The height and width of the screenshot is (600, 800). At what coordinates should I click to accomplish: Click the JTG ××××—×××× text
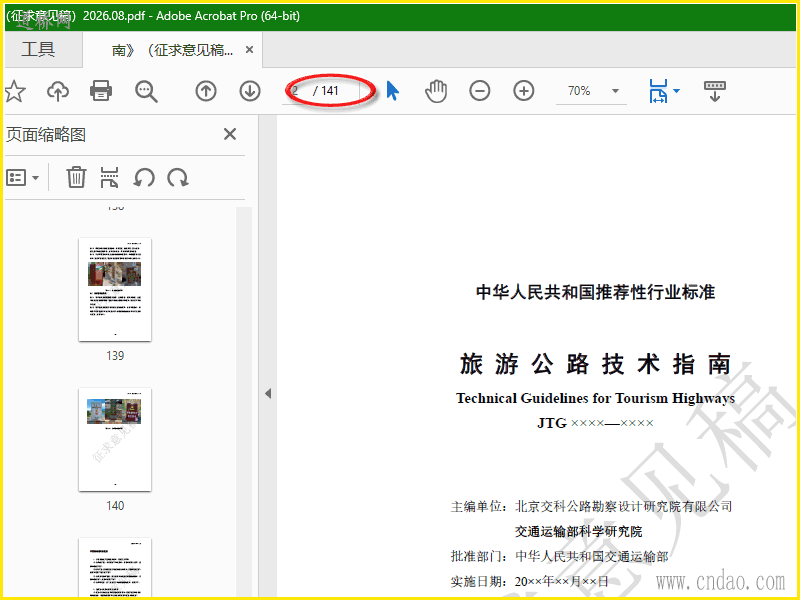tap(595, 423)
